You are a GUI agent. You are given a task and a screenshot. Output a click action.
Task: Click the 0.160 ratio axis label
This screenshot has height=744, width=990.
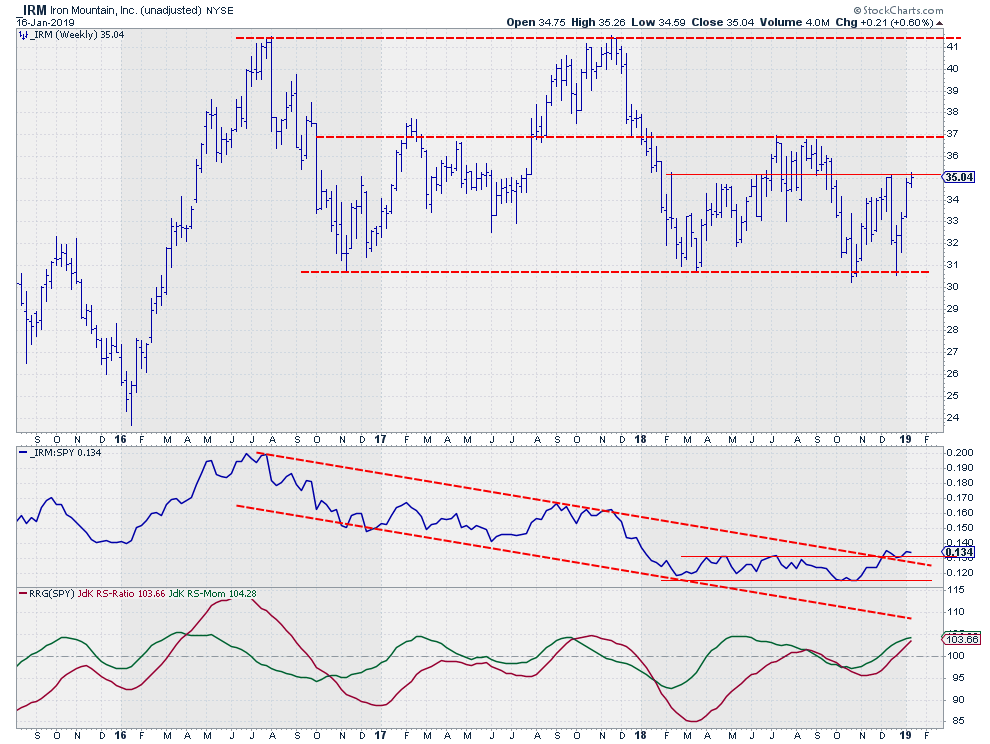tap(960, 512)
